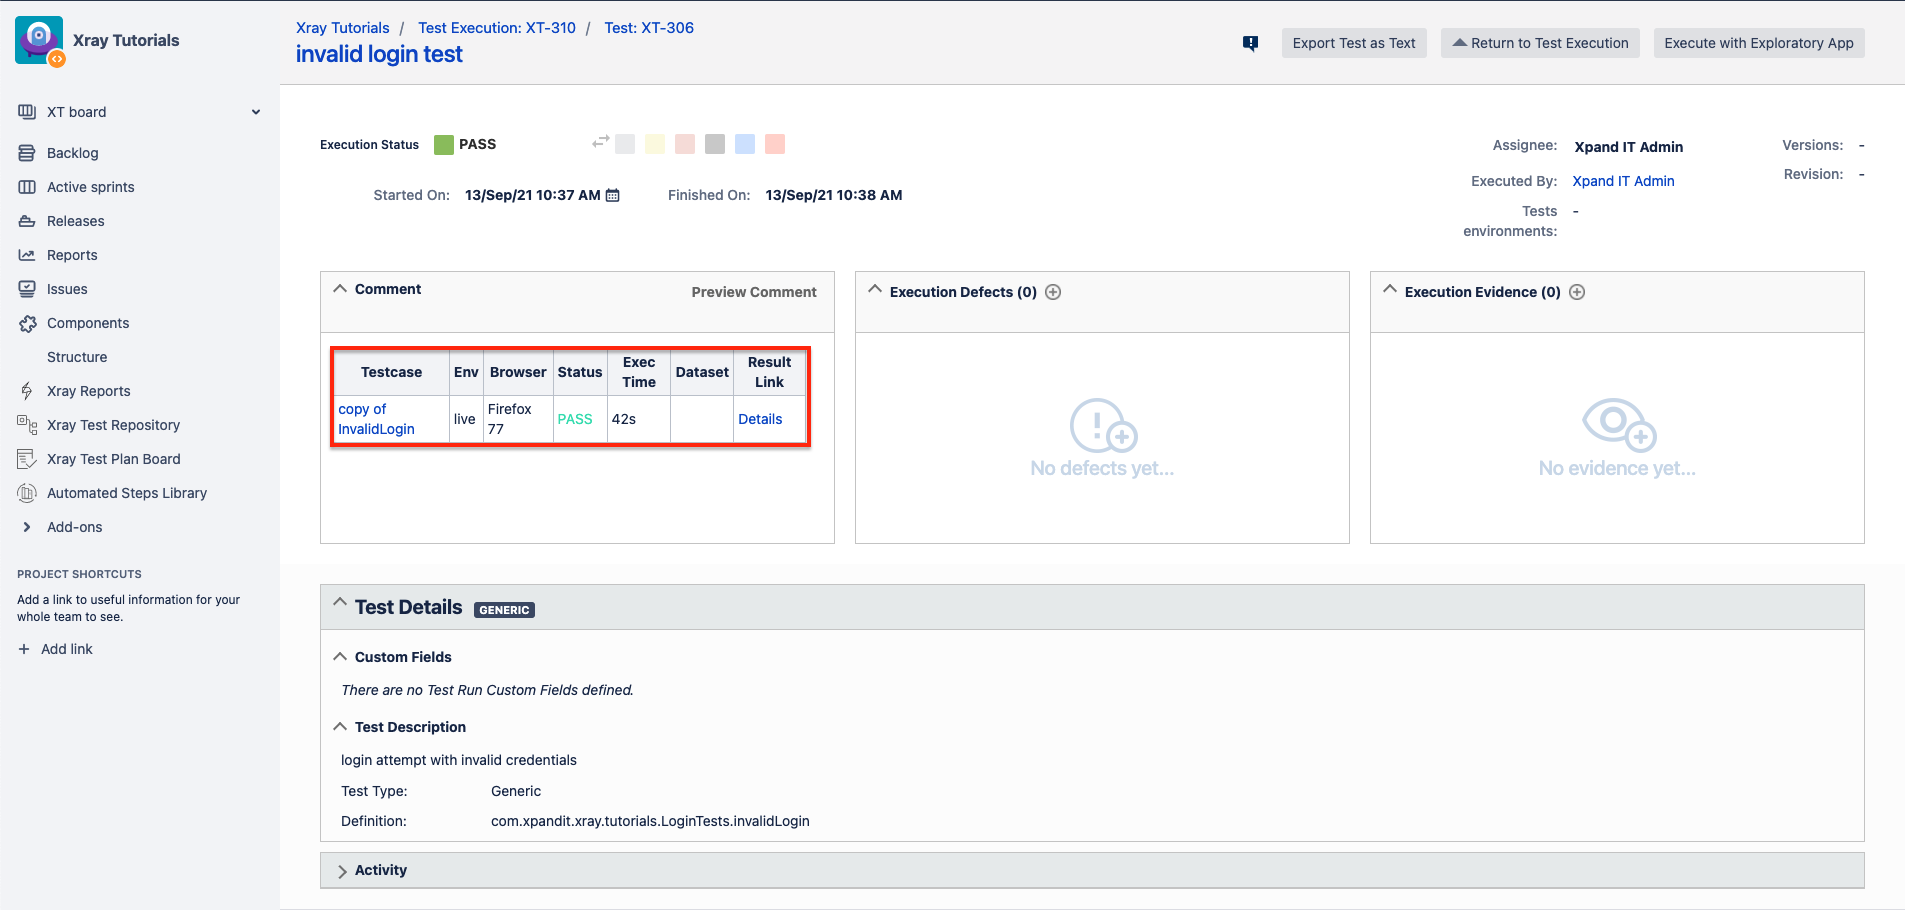
Task: Click Preview Comment
Action: [754, 292]
